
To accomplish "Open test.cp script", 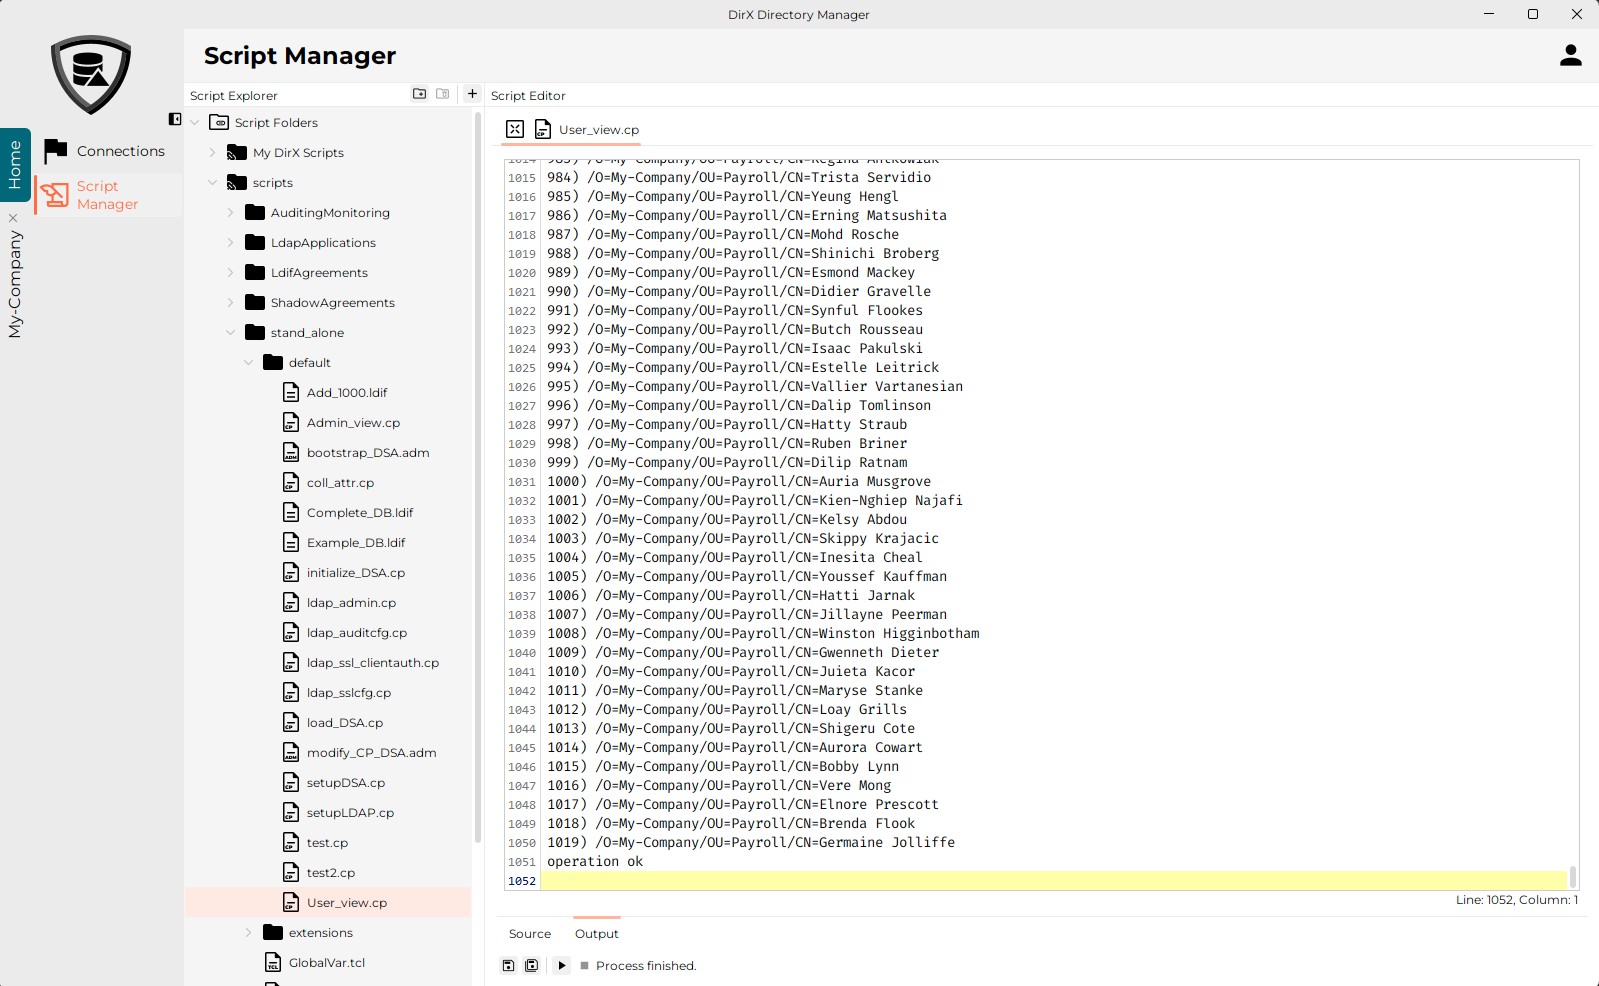I will (327, 843).
